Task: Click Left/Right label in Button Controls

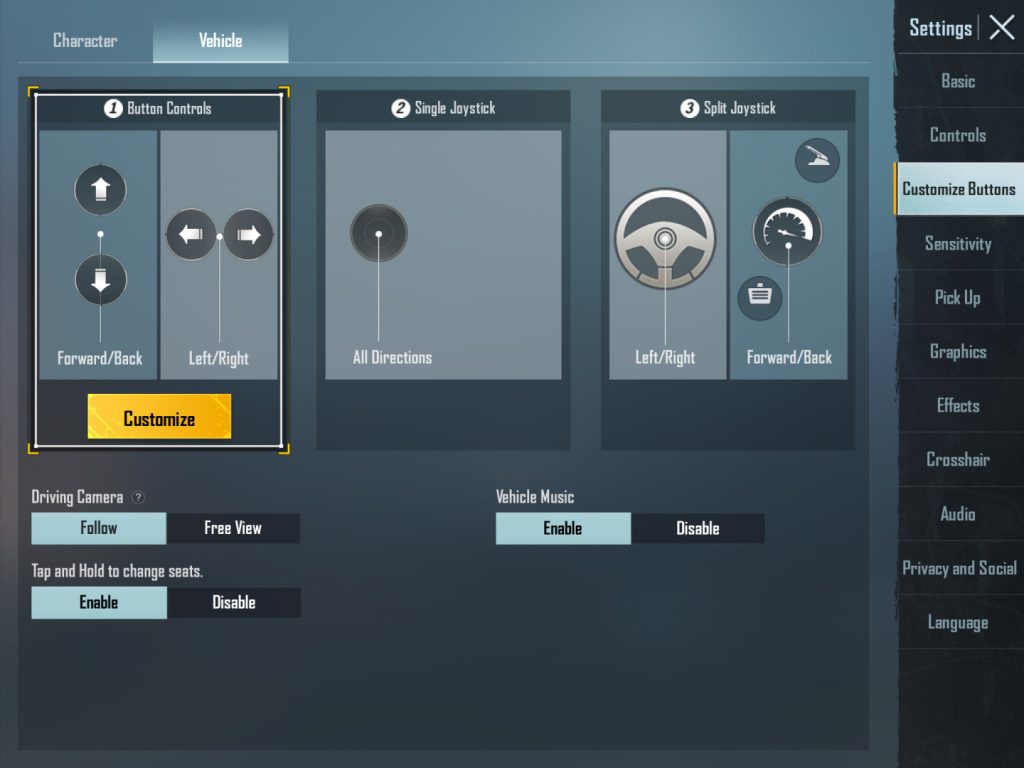Action: tap(219, 359)
